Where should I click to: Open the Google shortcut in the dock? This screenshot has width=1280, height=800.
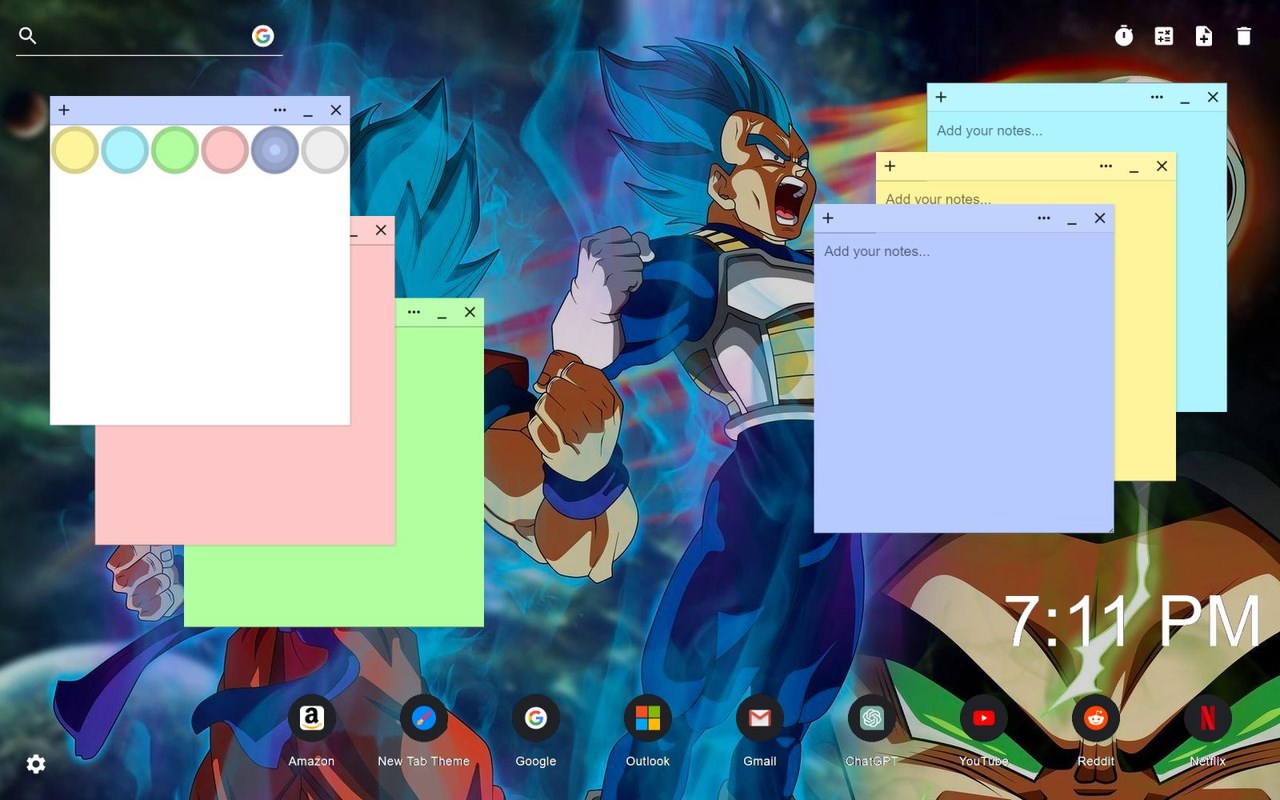click(536, 718)
